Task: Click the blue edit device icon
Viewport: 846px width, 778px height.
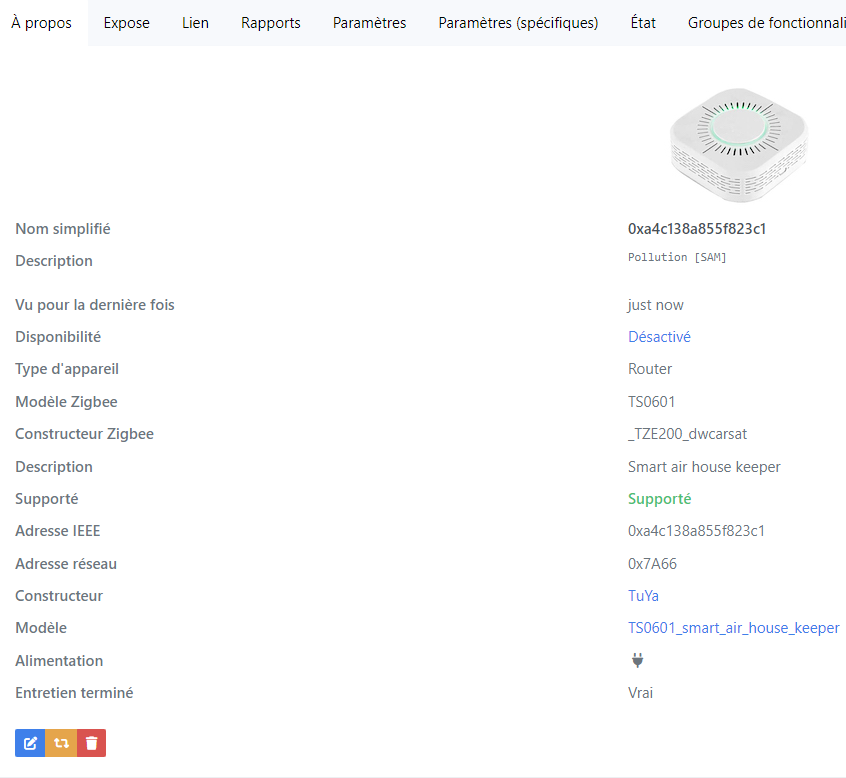Action: pyautogui.click(x=30, y=743)
